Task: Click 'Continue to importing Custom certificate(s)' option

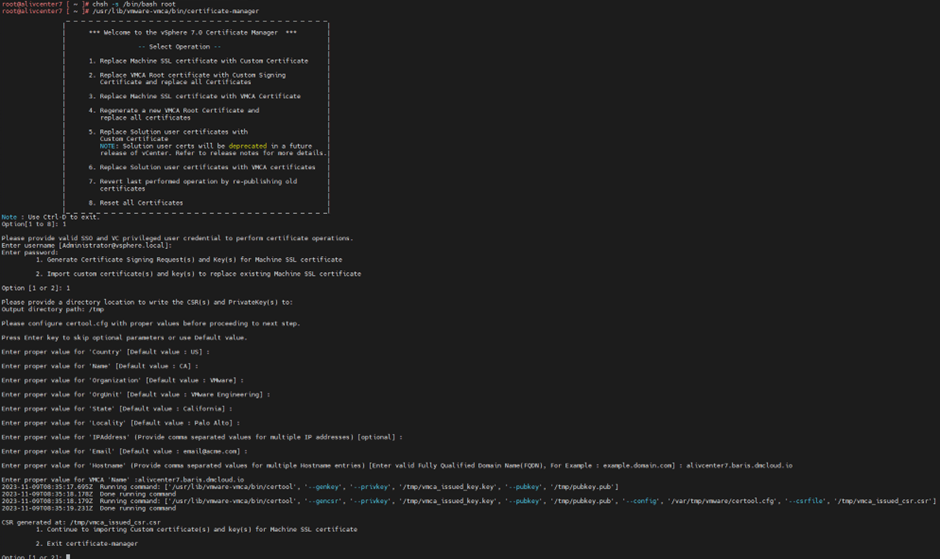Action: pos(195,529)
